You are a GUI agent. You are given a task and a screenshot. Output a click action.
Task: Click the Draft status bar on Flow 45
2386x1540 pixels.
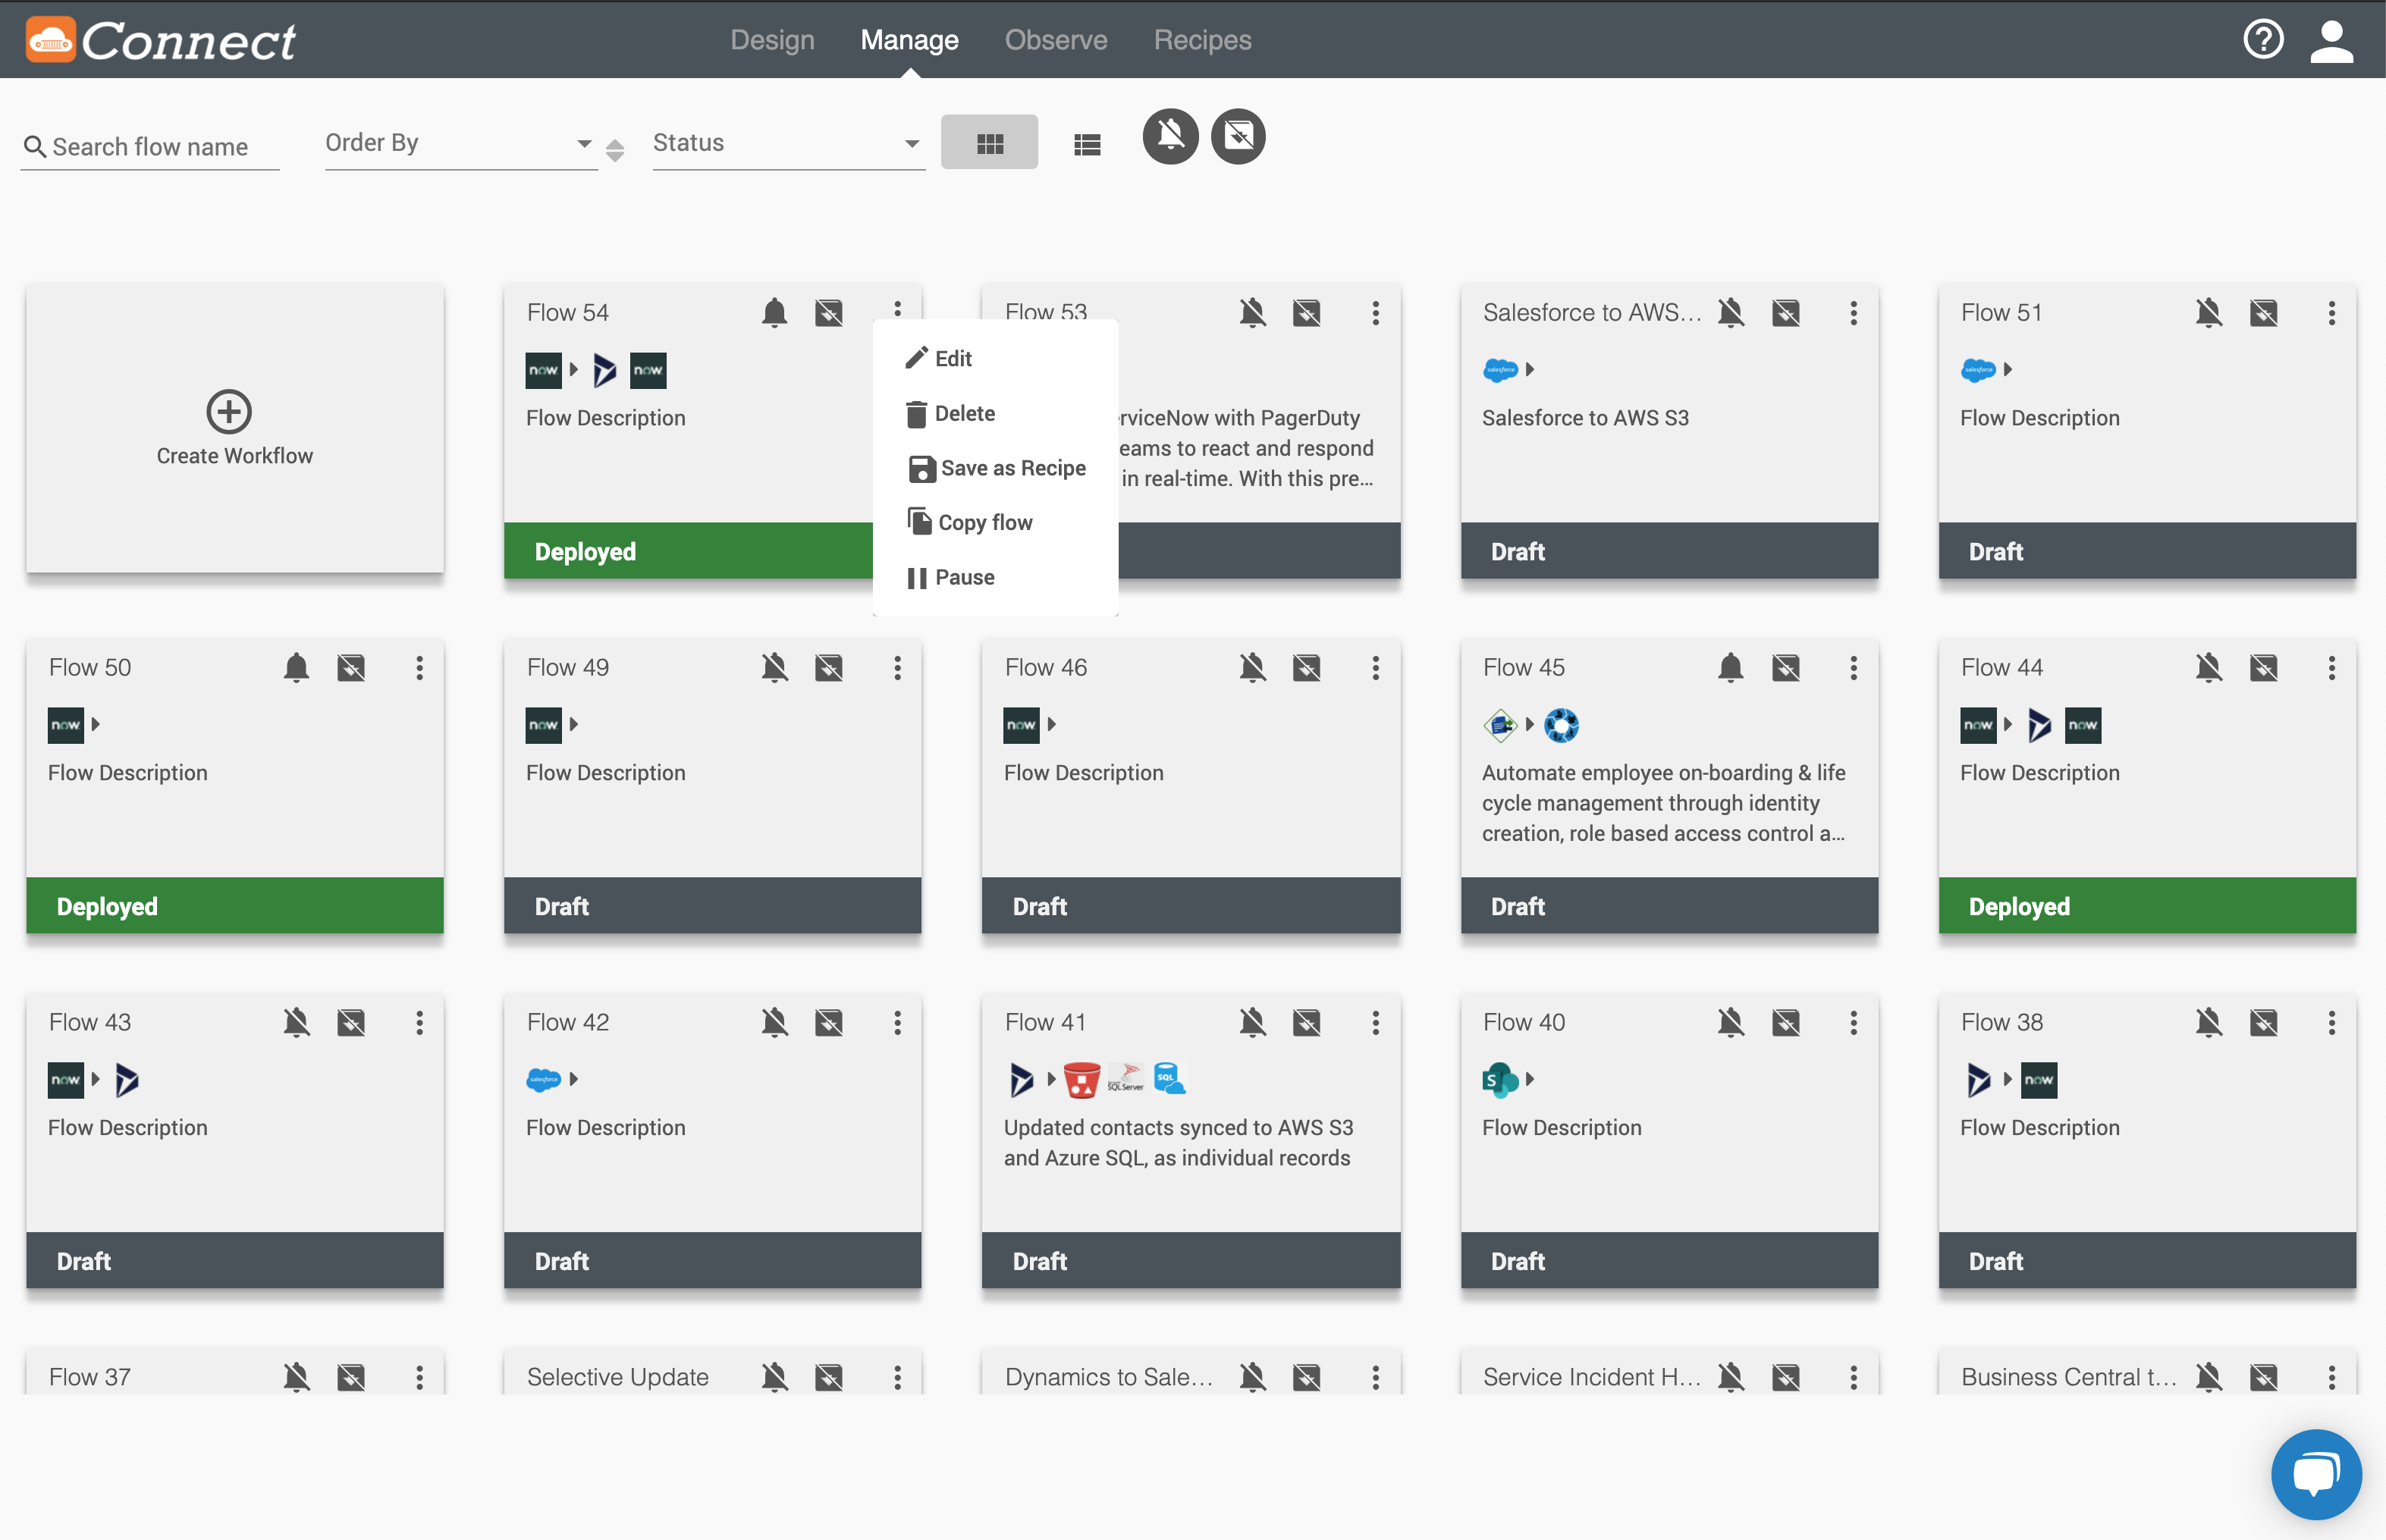point(1669,906)
